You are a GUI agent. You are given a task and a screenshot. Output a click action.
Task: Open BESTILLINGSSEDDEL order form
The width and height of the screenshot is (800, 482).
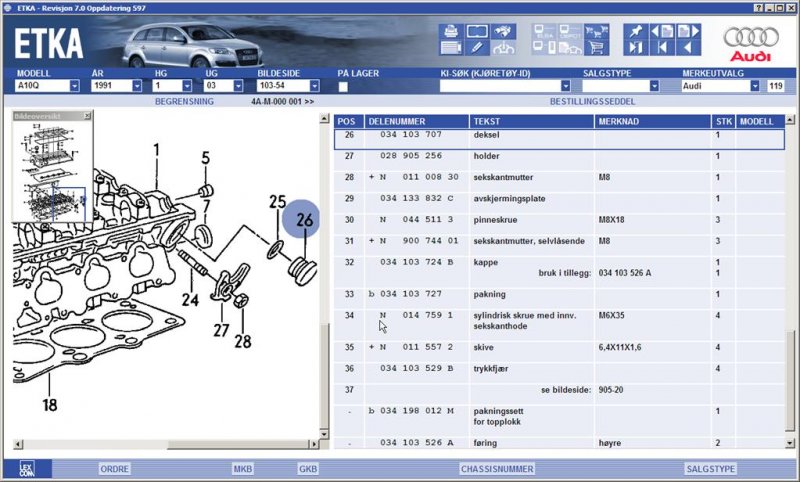coord(592,102)
